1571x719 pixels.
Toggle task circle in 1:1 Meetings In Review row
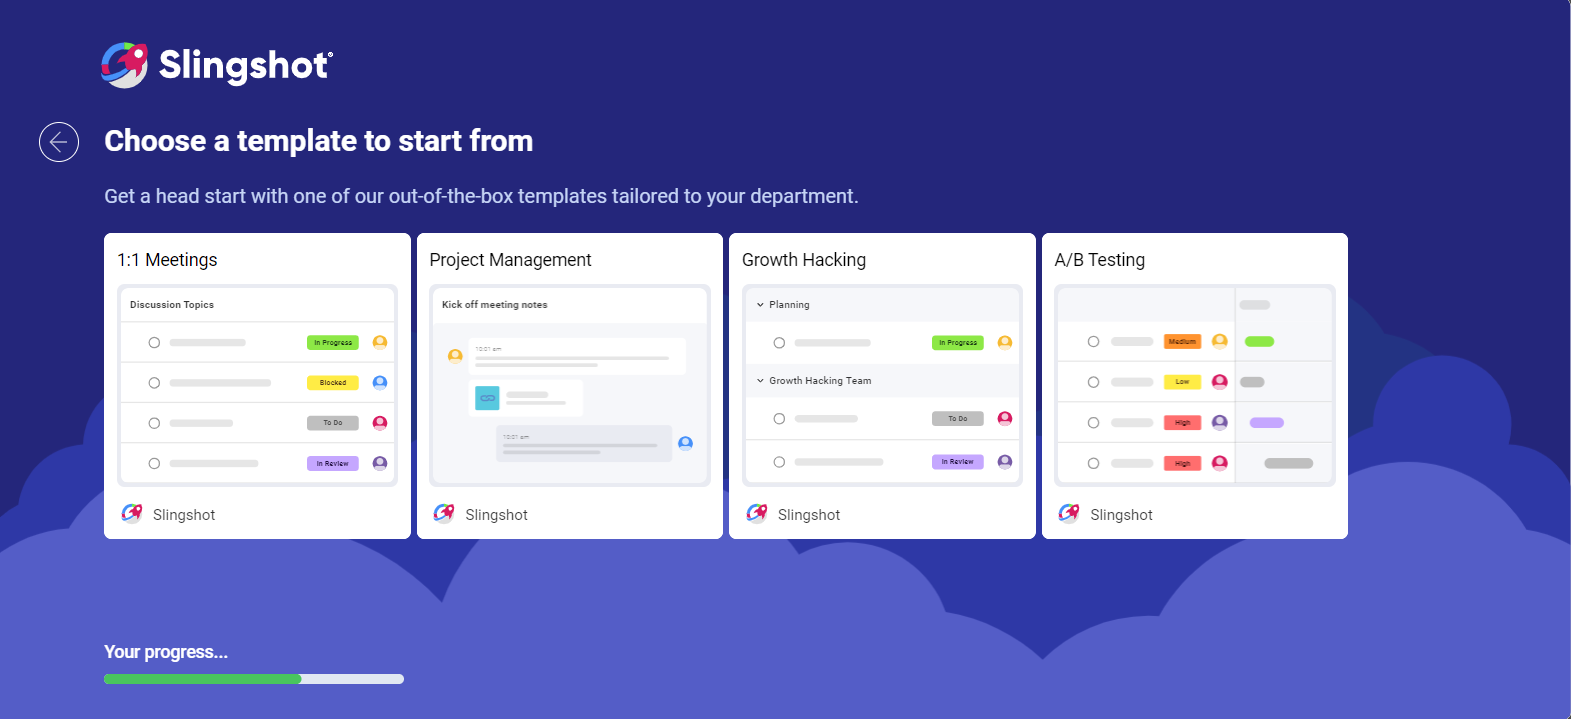[154, 463]
